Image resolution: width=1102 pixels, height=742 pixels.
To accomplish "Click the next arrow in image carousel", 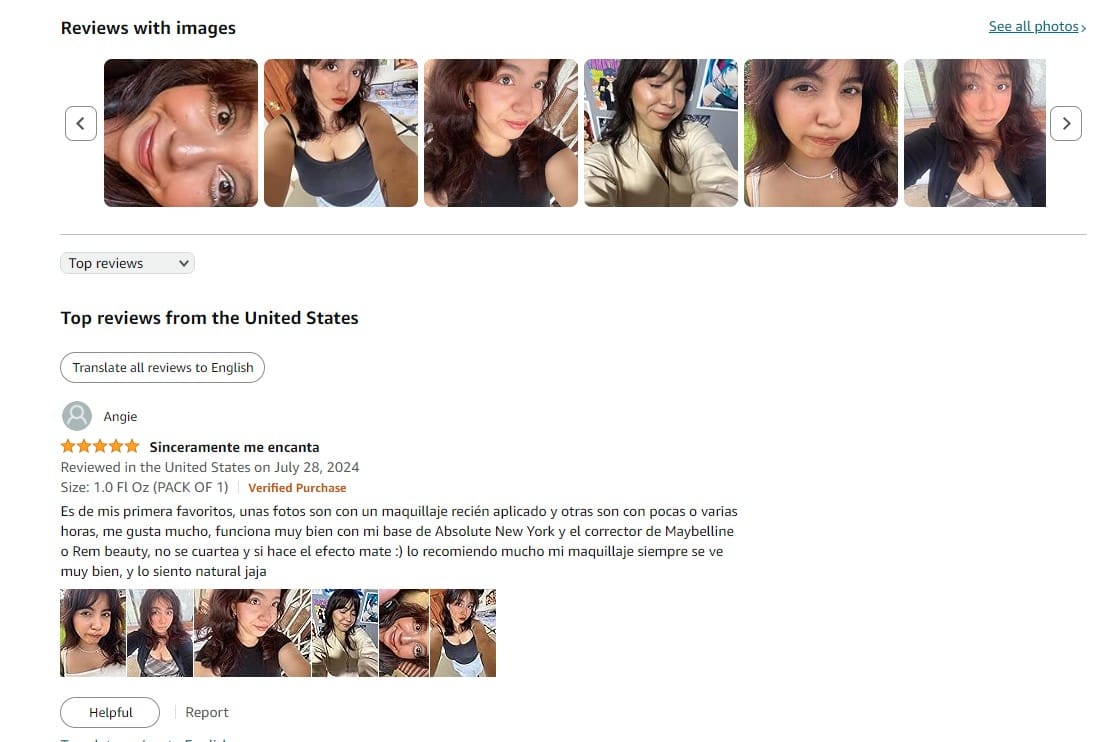I will tap(1065, 124).
